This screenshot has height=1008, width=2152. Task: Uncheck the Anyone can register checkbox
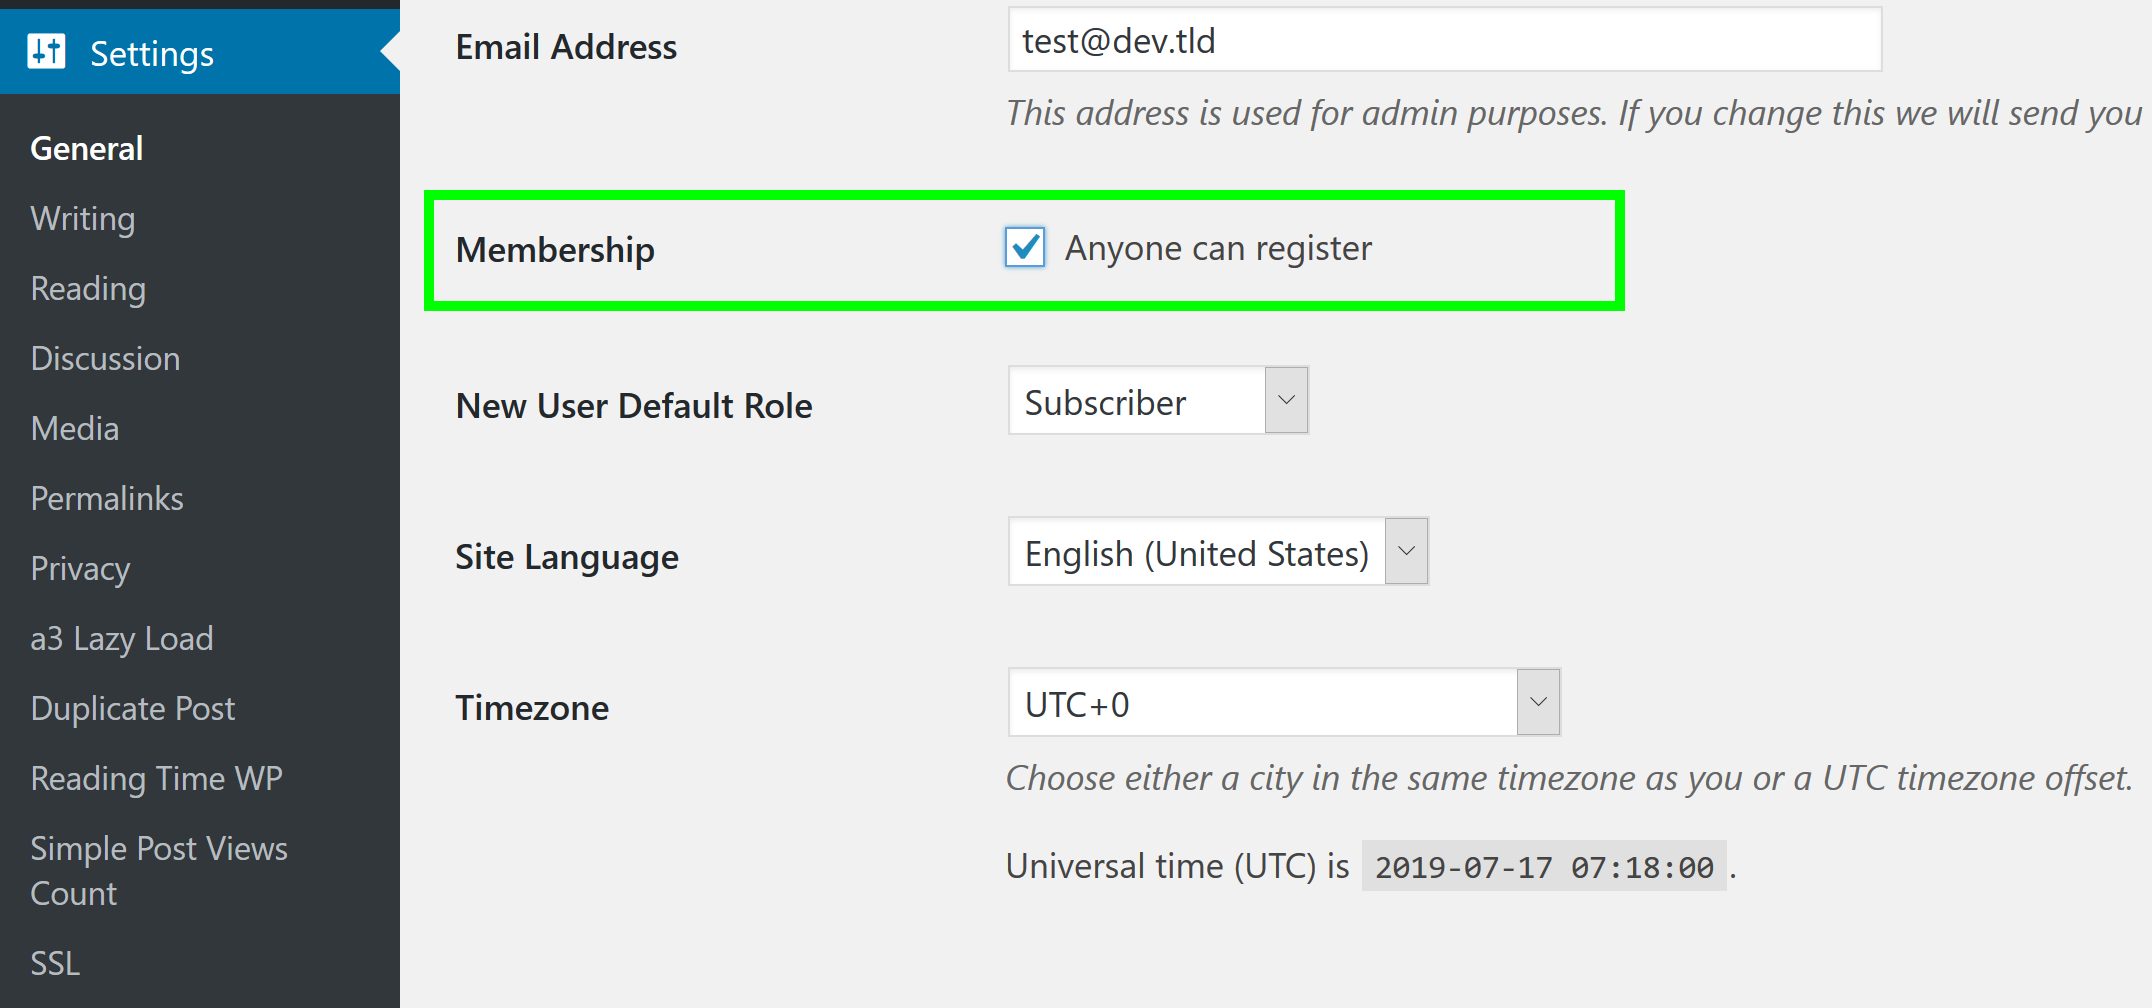[x=1025, y=247]
